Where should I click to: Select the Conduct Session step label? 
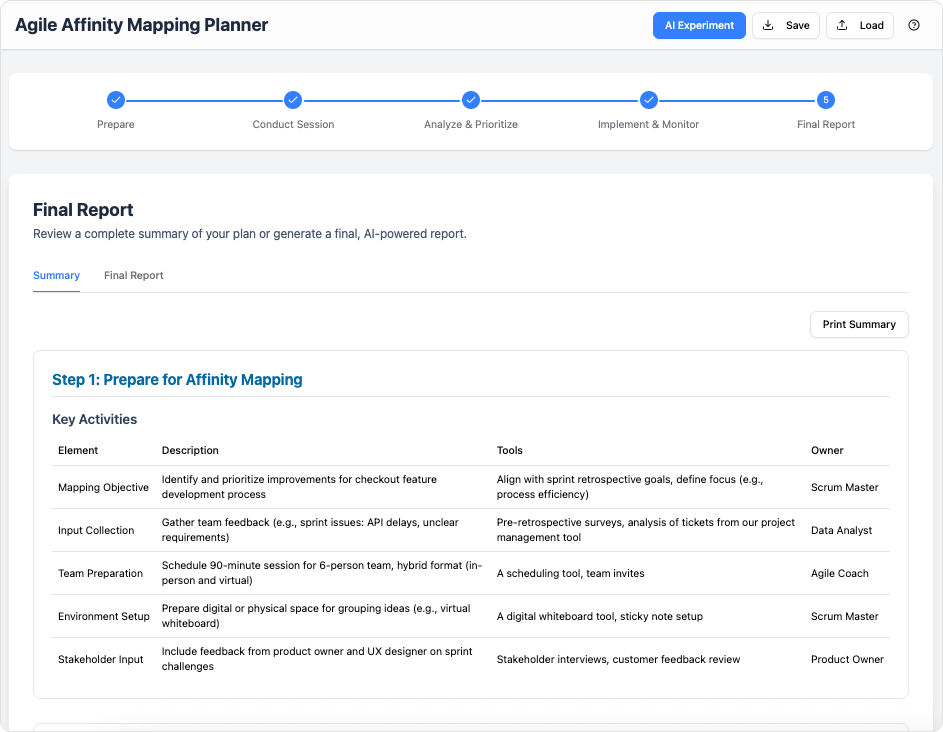(293, 125)
